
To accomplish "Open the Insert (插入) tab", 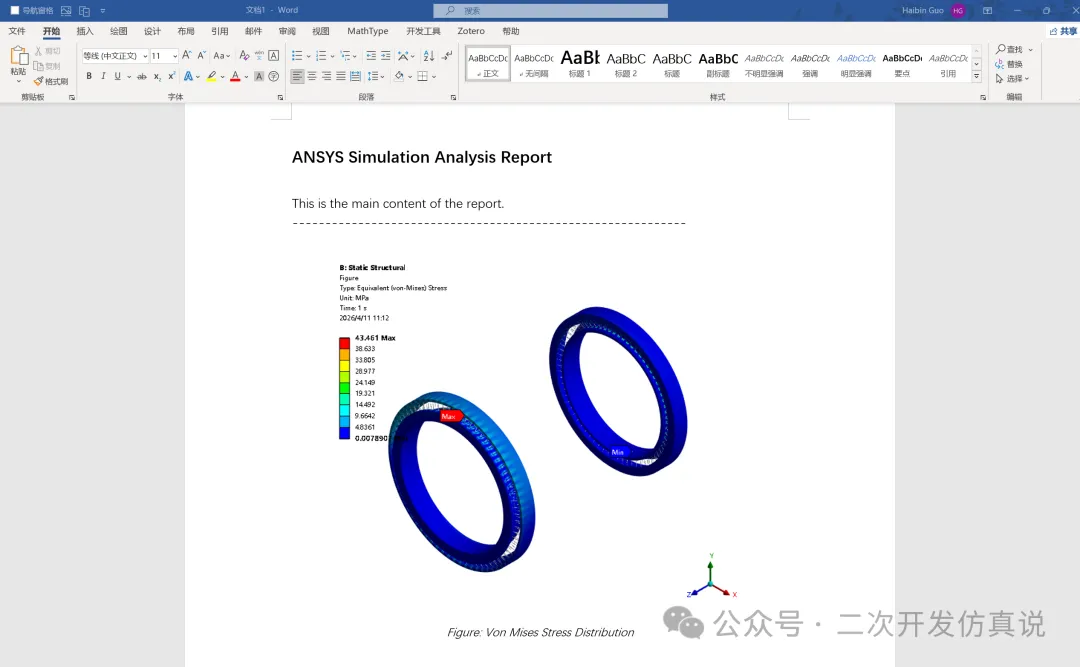I will [85, 31].
